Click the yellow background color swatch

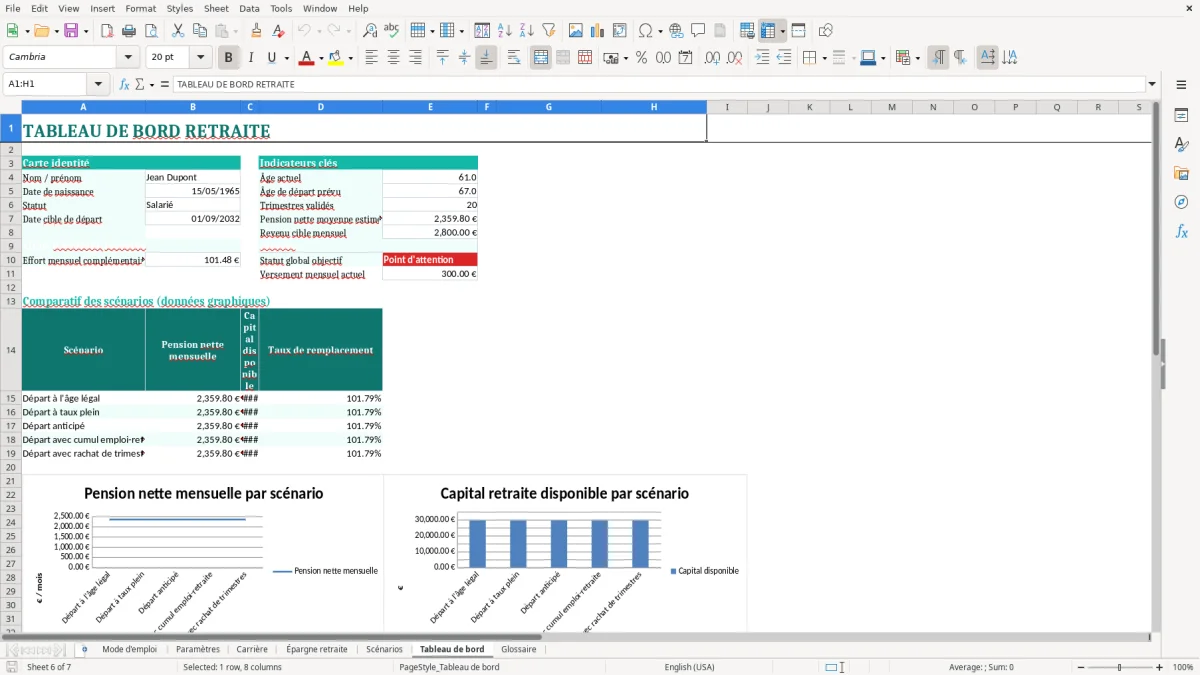pyautogui.click(x=336, y=58)
